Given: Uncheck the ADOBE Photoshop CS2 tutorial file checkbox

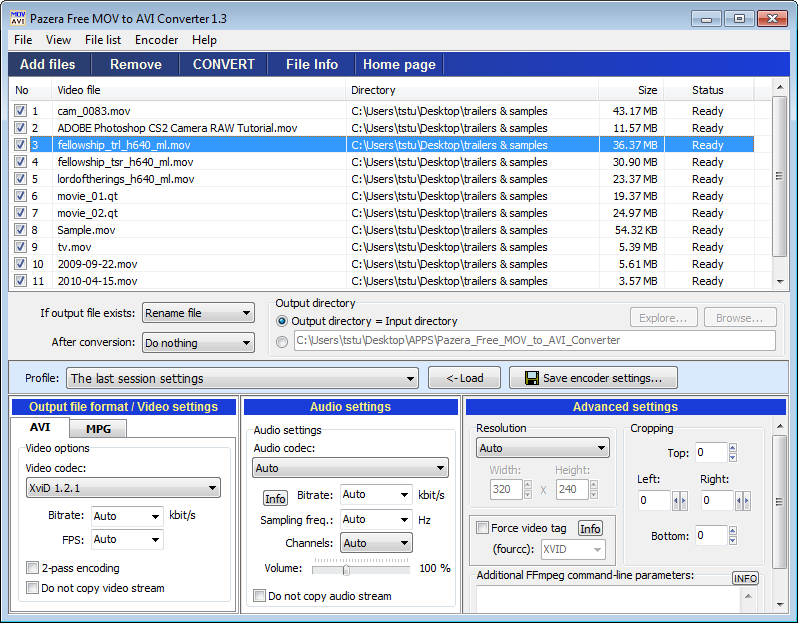Looking at the screenshot, I should click(x=20, y=127).
